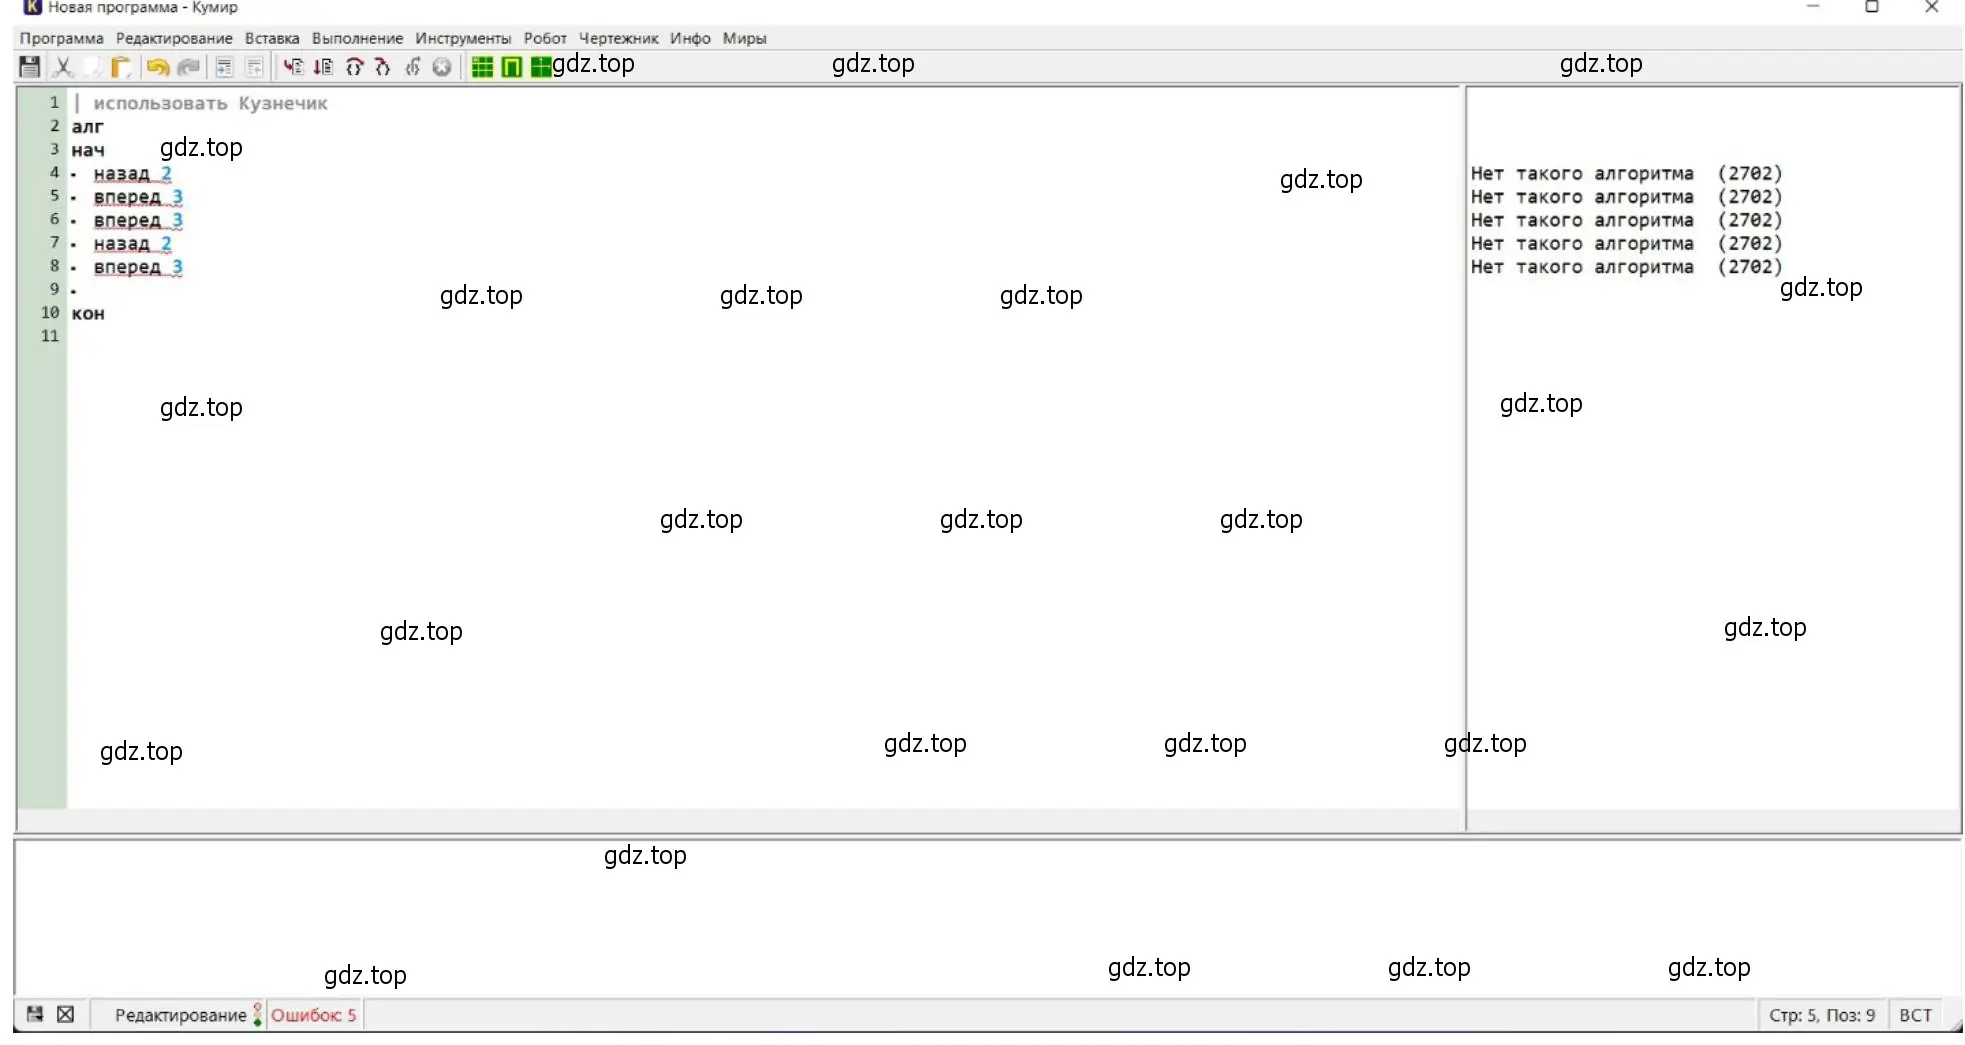
Task: Place cursor on empty line 11
Action: point(764,336)
